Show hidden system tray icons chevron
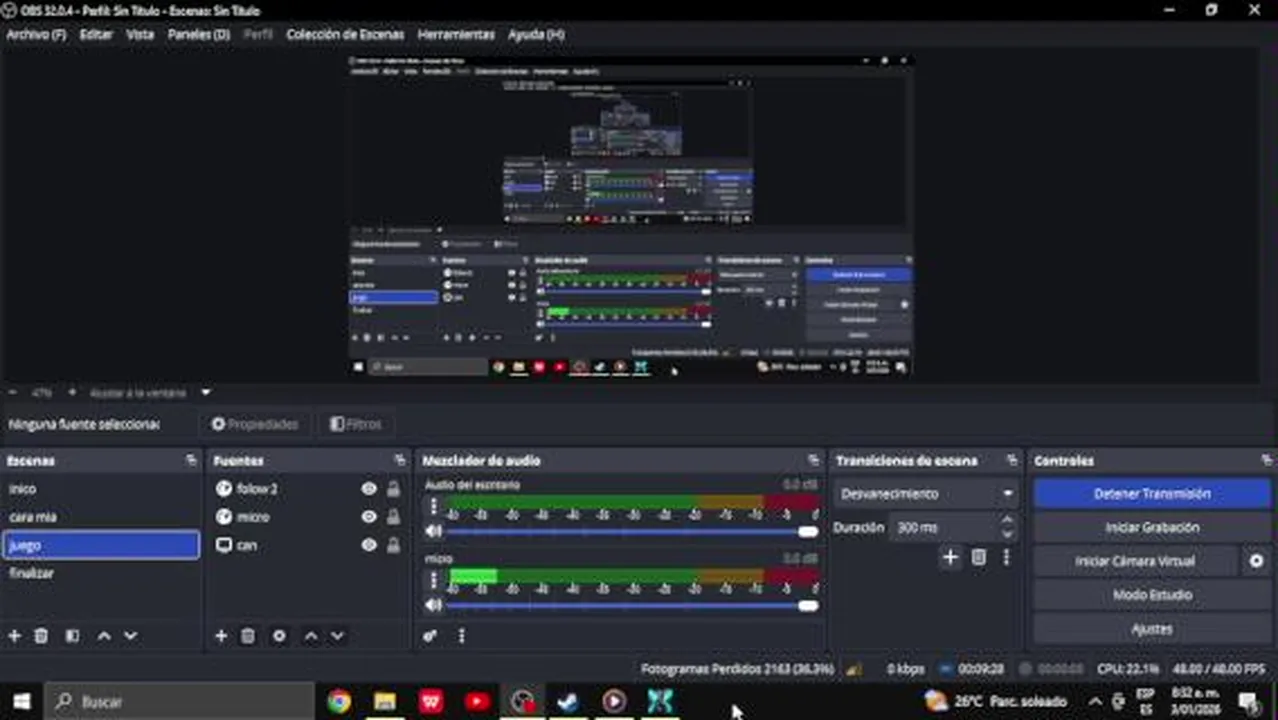1278x720 pixels. point(1094,702)
